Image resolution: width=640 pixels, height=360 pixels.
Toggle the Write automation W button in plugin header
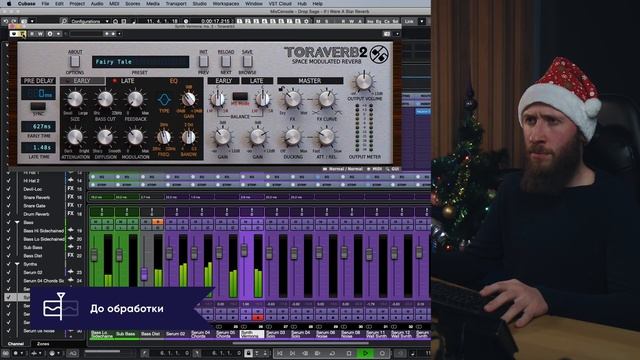pyautogui.click(x=40, y=34)
